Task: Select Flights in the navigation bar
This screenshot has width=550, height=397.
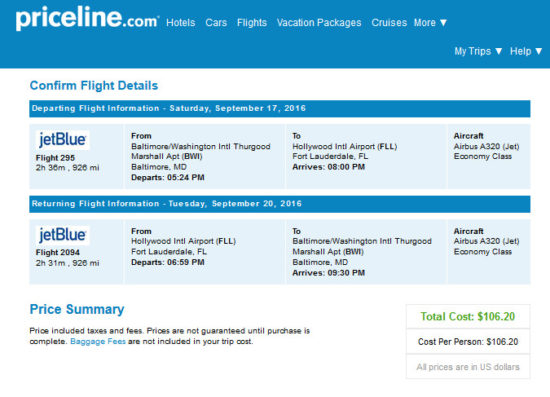Action: click(252, 23)
